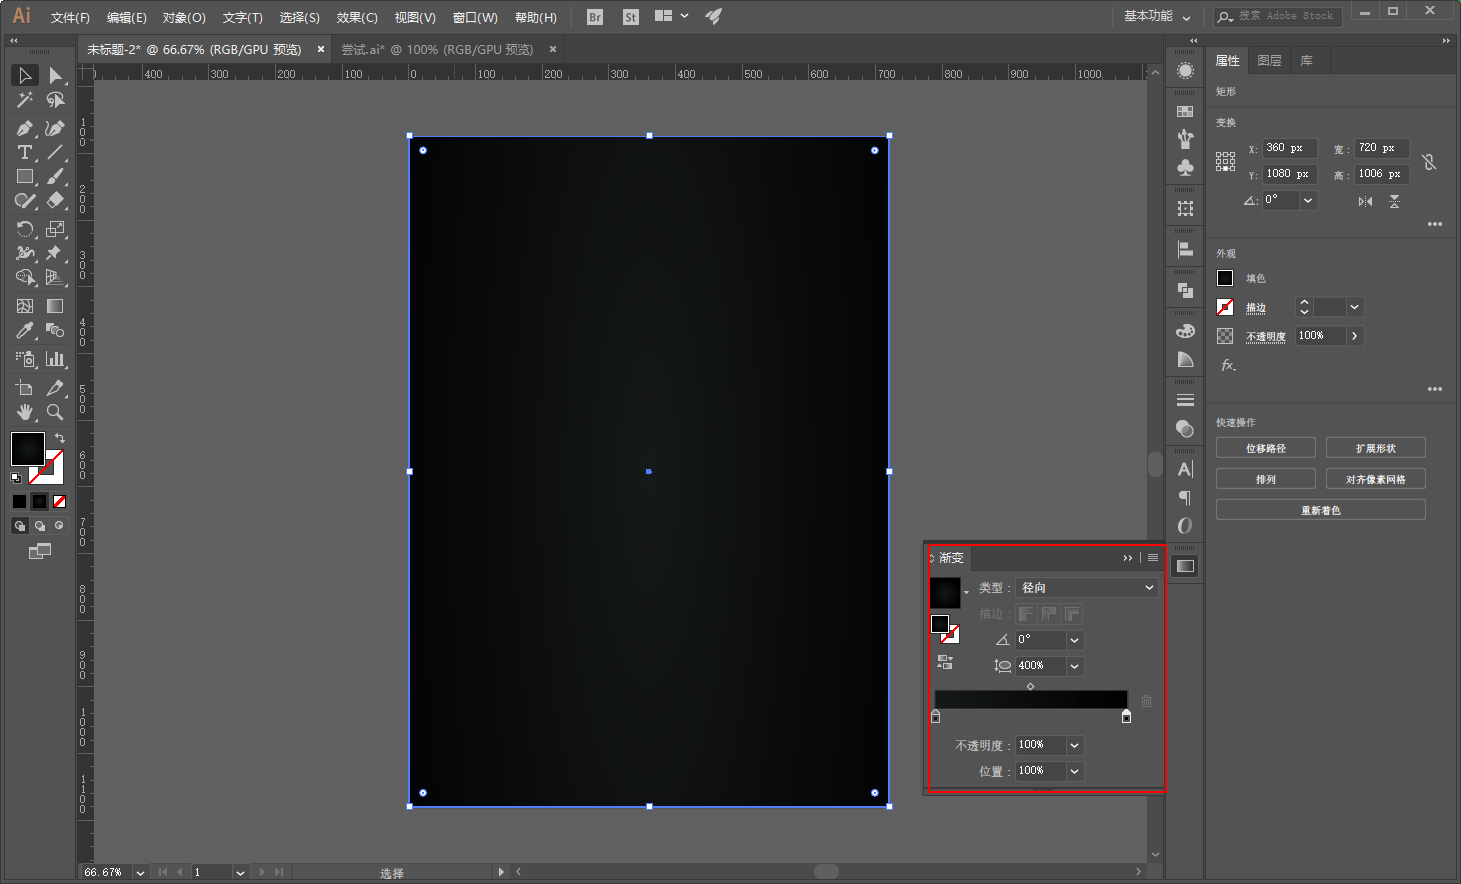Select the Magic Wand tool
The image size is (1461, 884).
pos(25,100)
